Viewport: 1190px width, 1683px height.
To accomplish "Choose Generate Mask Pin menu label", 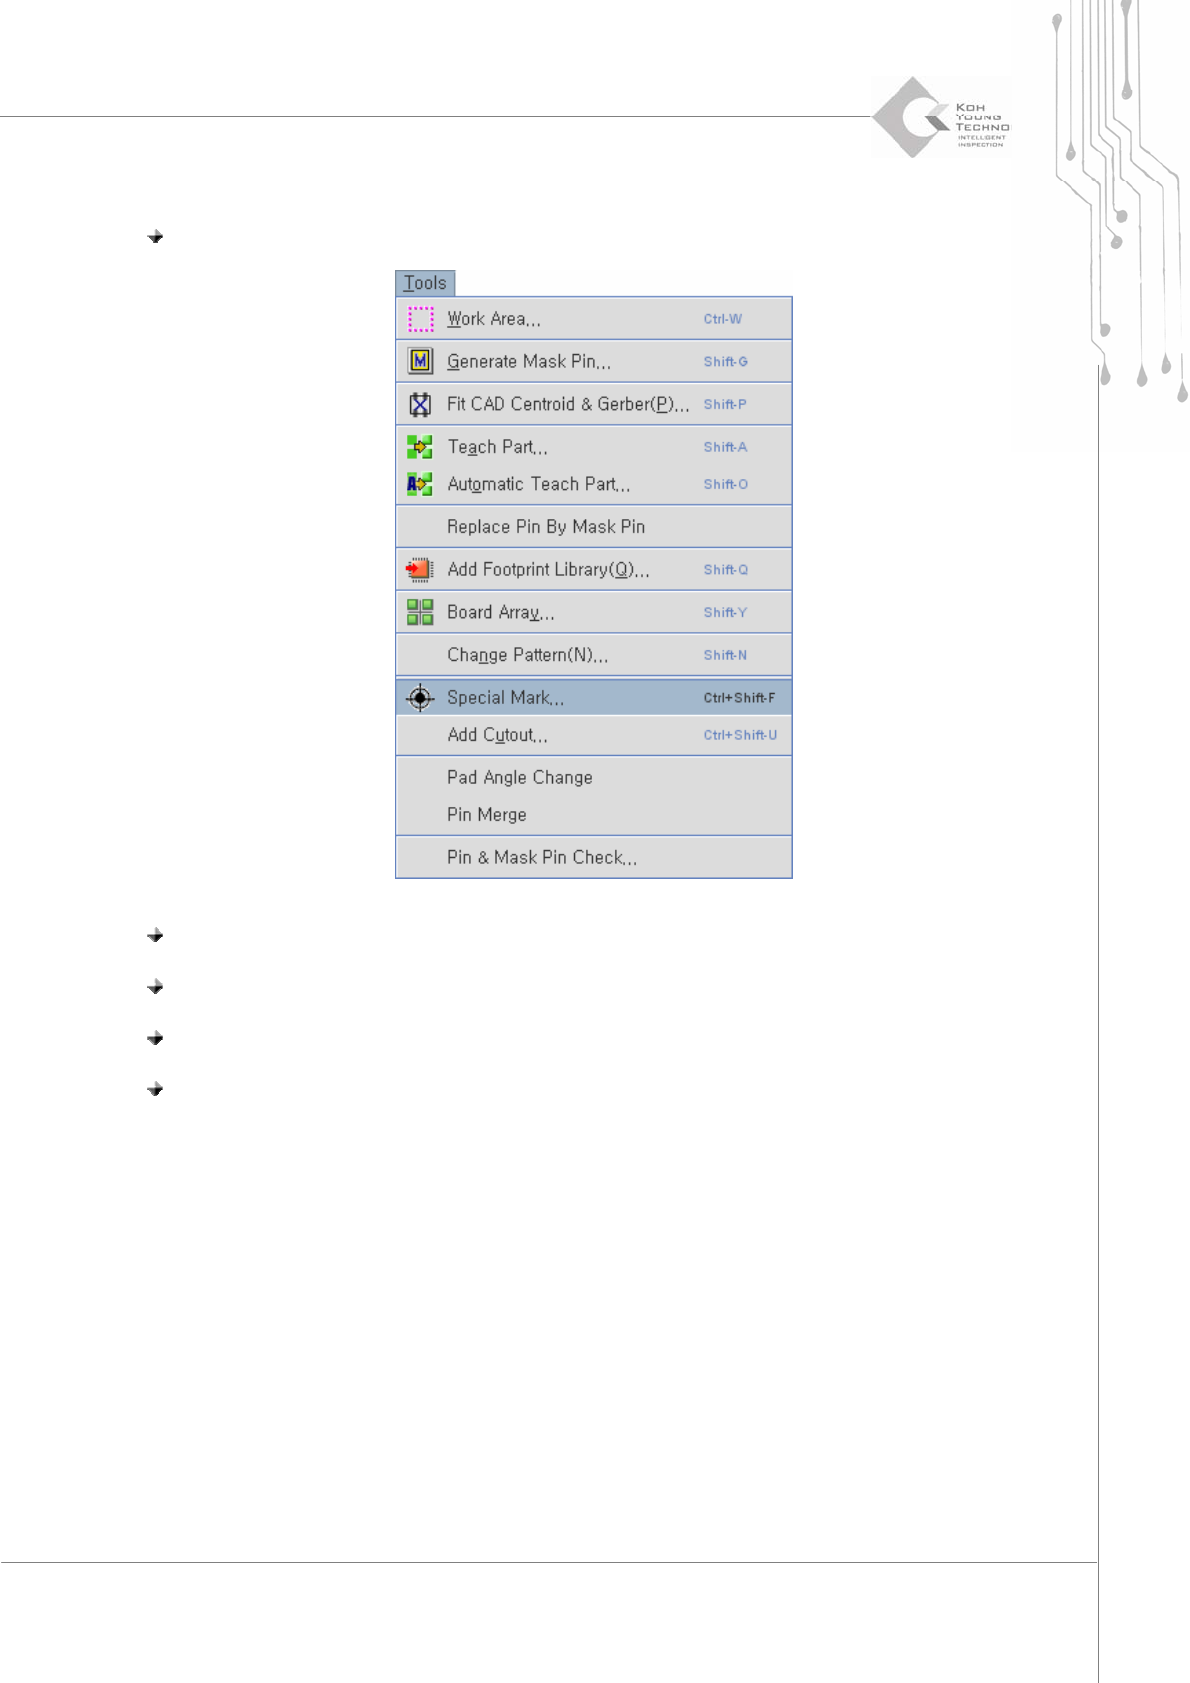I will tap(529, 361).
